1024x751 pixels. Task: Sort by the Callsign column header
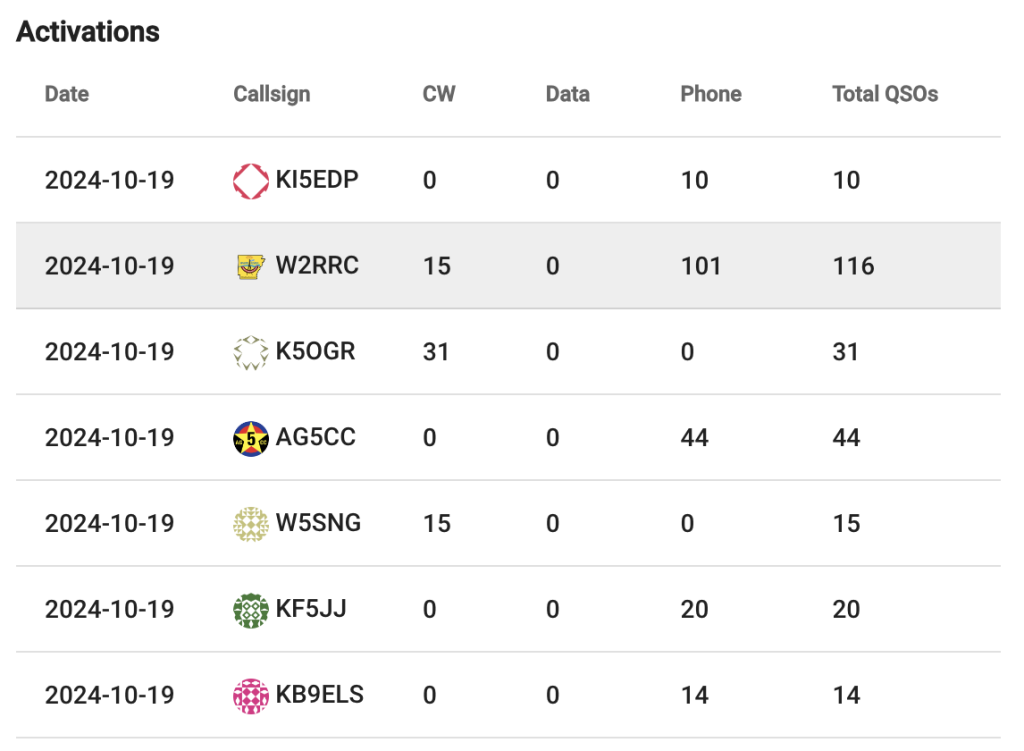(x=272, y=94)
